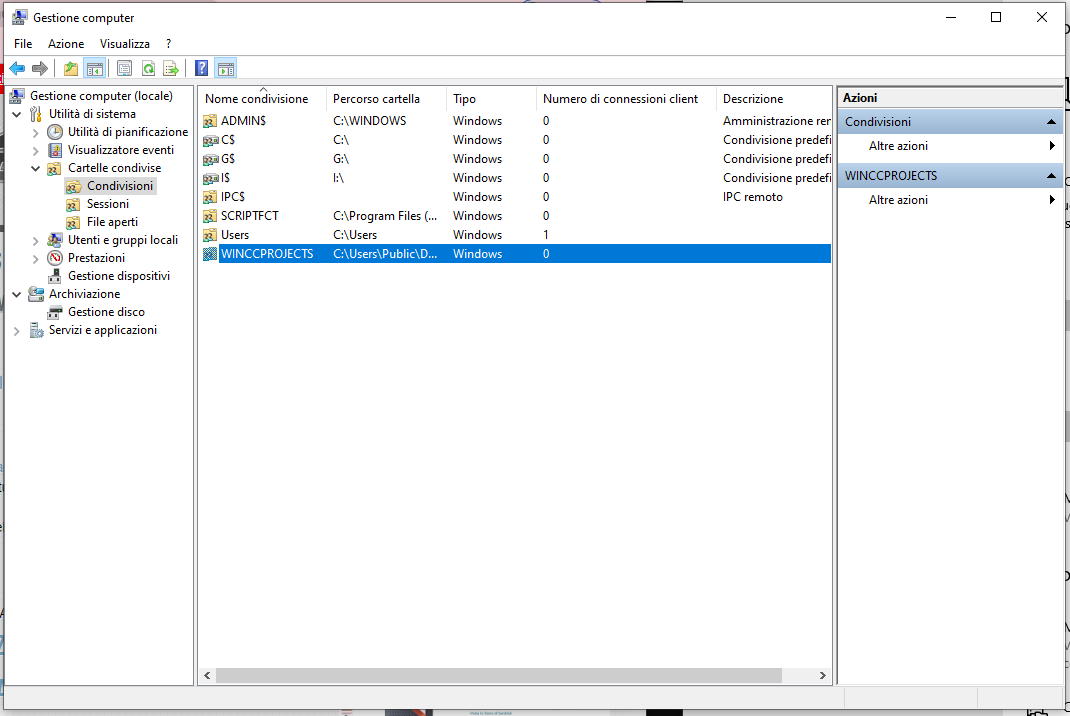Toggle the Show/Hide console tree icon
Image resolution: width=1070 pixels, height=716 pixels.
[94, 68]
